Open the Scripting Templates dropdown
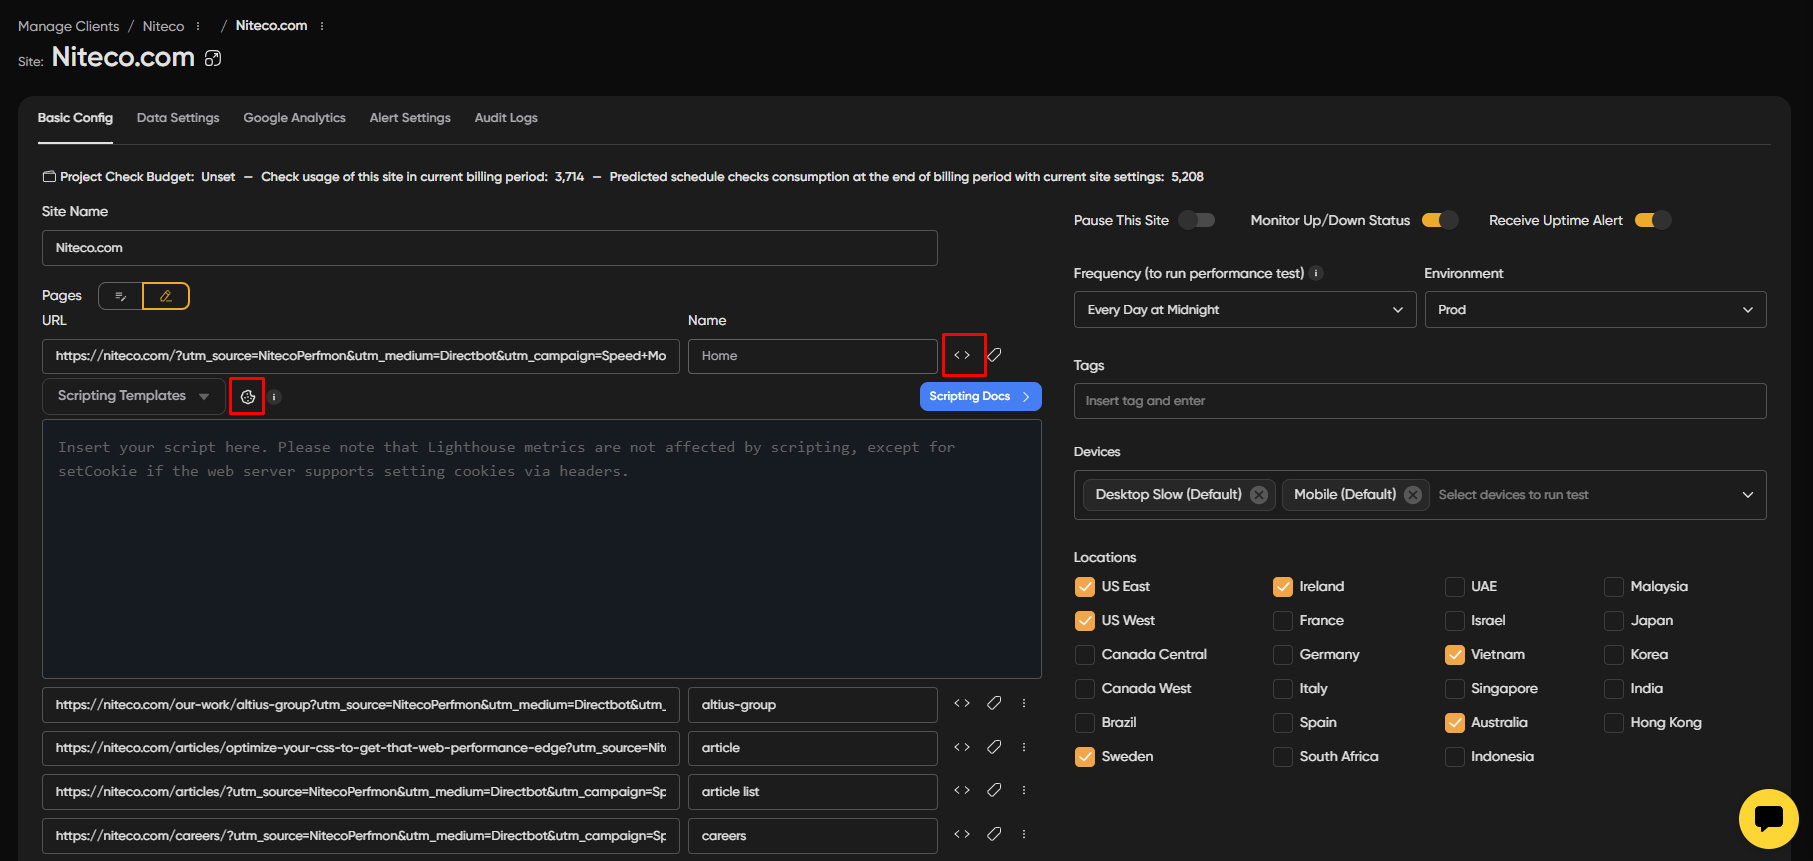The image size is (1813, 861). [133, 396]
